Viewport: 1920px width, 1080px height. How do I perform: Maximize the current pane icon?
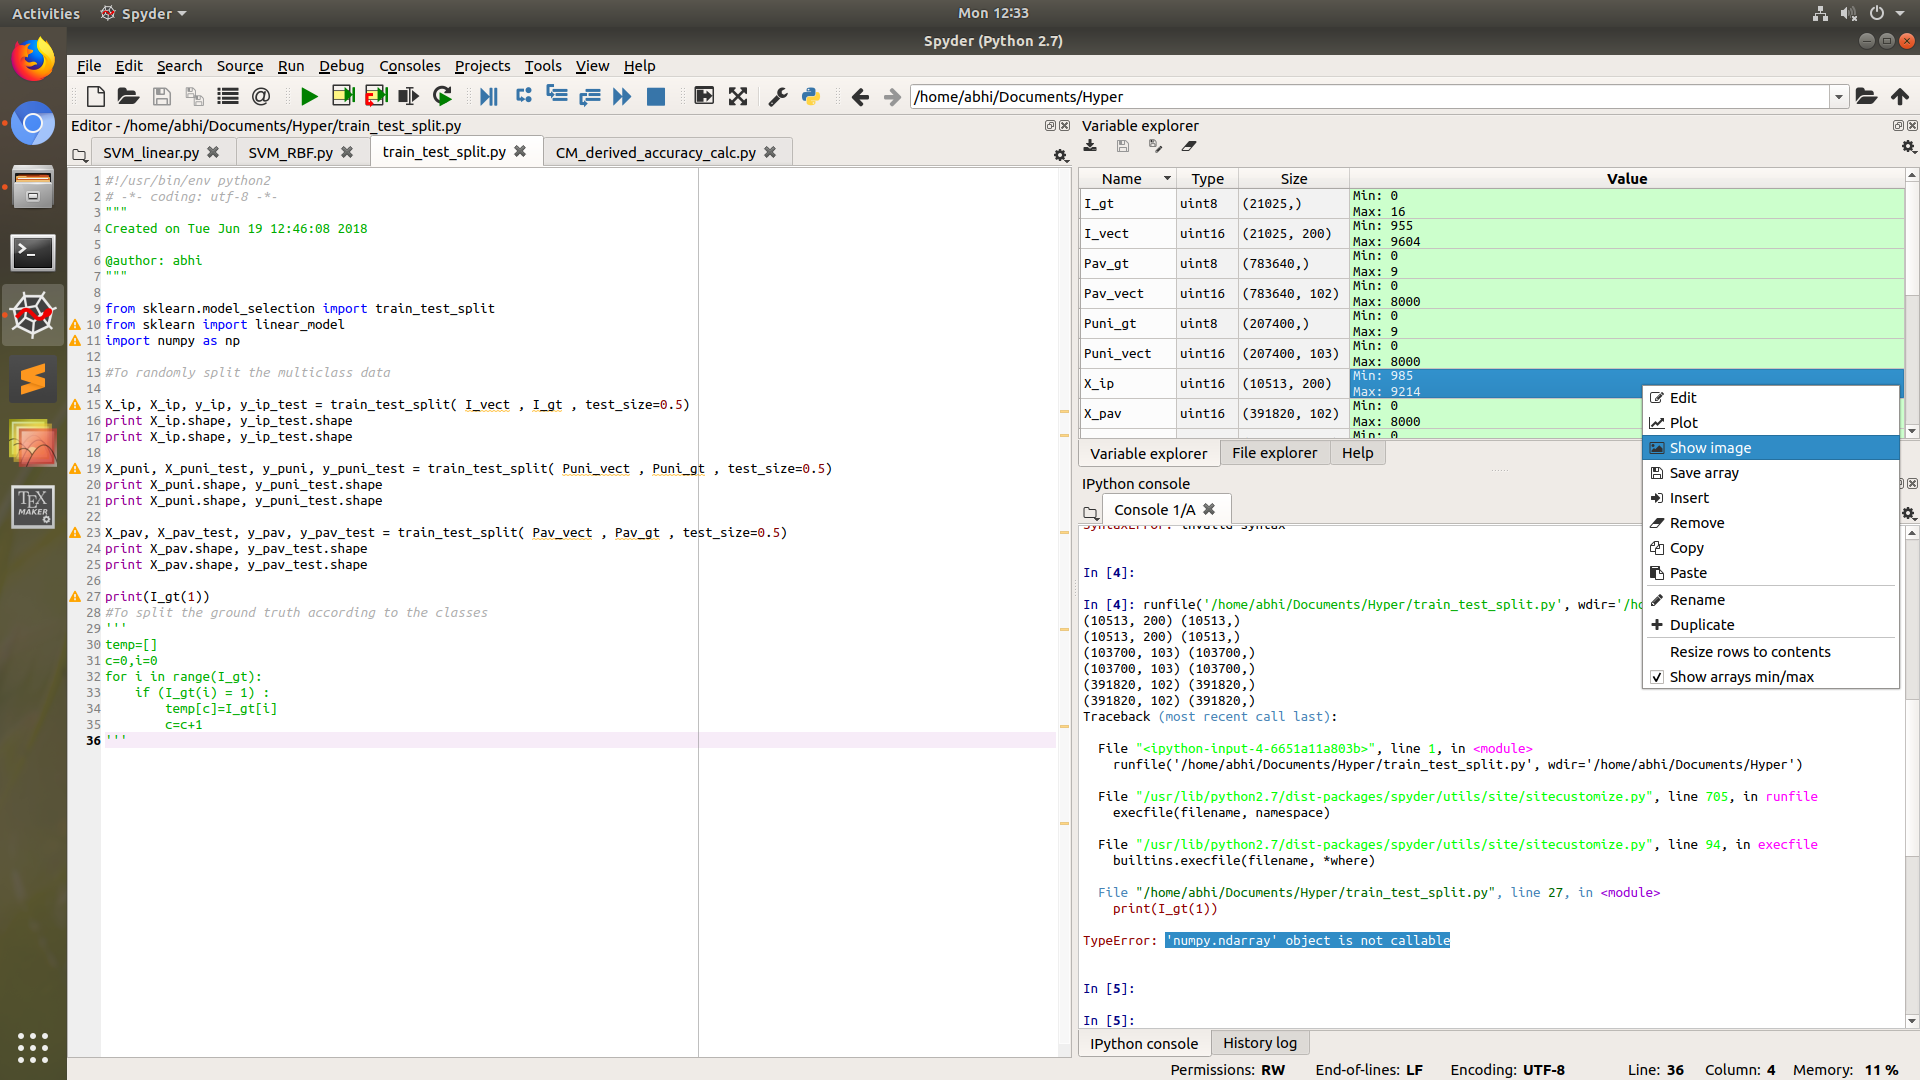pos(704,97)
